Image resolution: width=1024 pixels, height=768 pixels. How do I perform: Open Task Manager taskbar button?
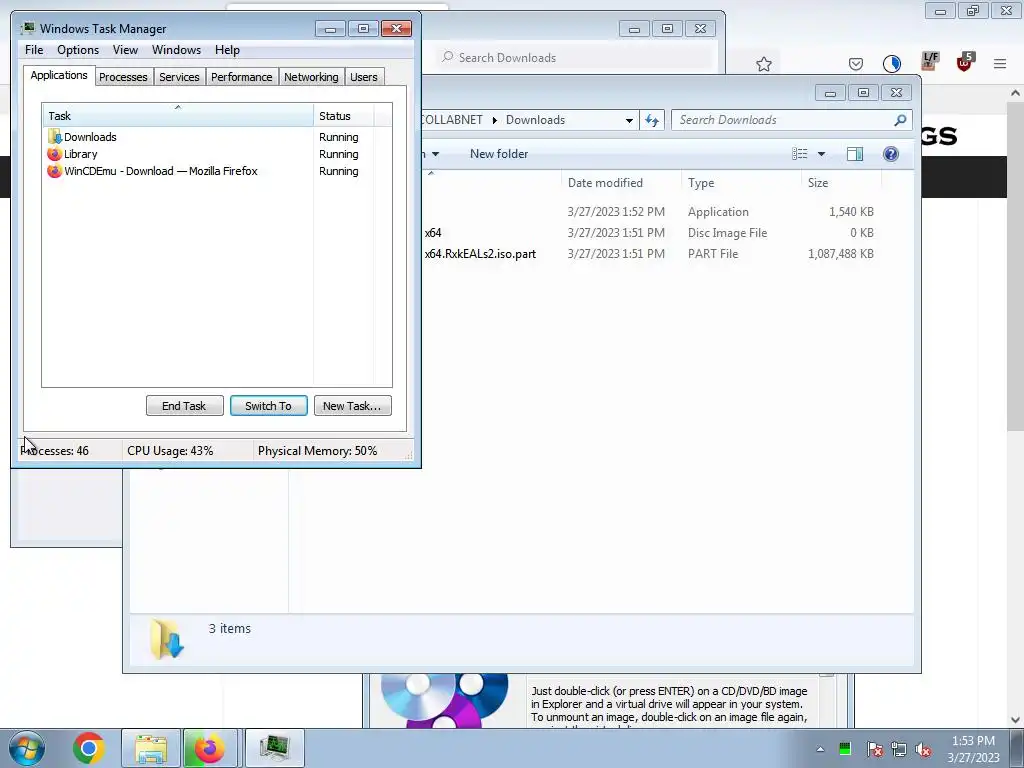point(274,748)
